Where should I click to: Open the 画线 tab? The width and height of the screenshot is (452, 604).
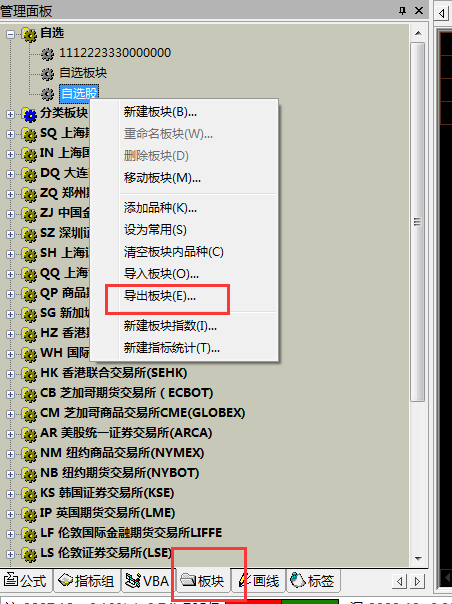click(x=259, y=581)
